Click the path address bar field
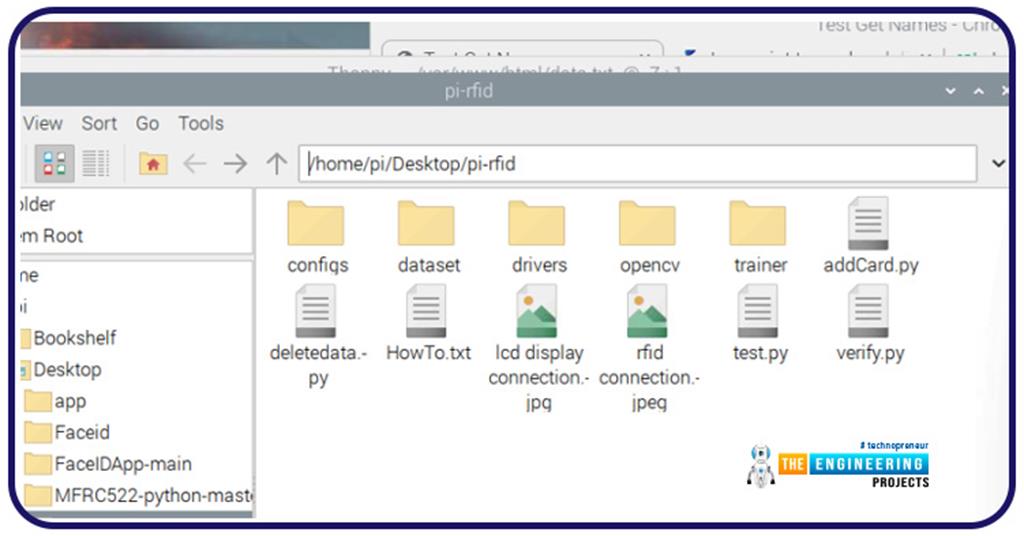This screenshot has width=1024, height=536. point(640,163)
